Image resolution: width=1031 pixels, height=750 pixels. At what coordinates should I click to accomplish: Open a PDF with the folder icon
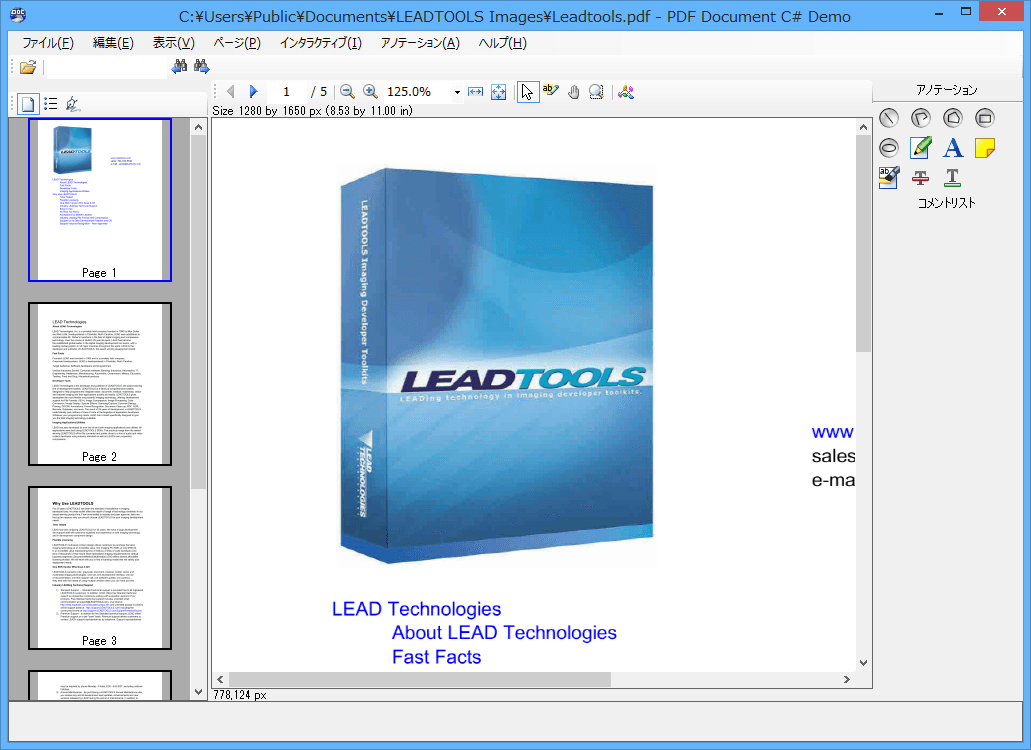(28, 66)
